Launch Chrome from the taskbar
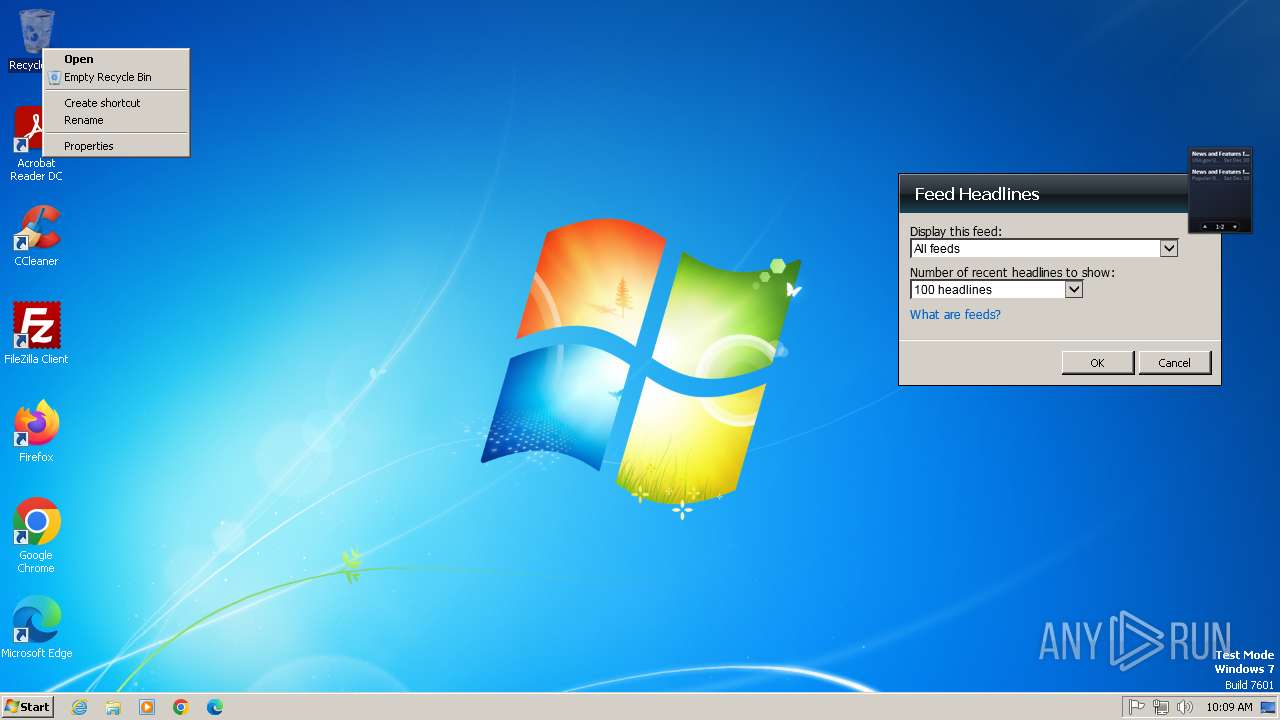1280x720 pixels. point(181,707)
